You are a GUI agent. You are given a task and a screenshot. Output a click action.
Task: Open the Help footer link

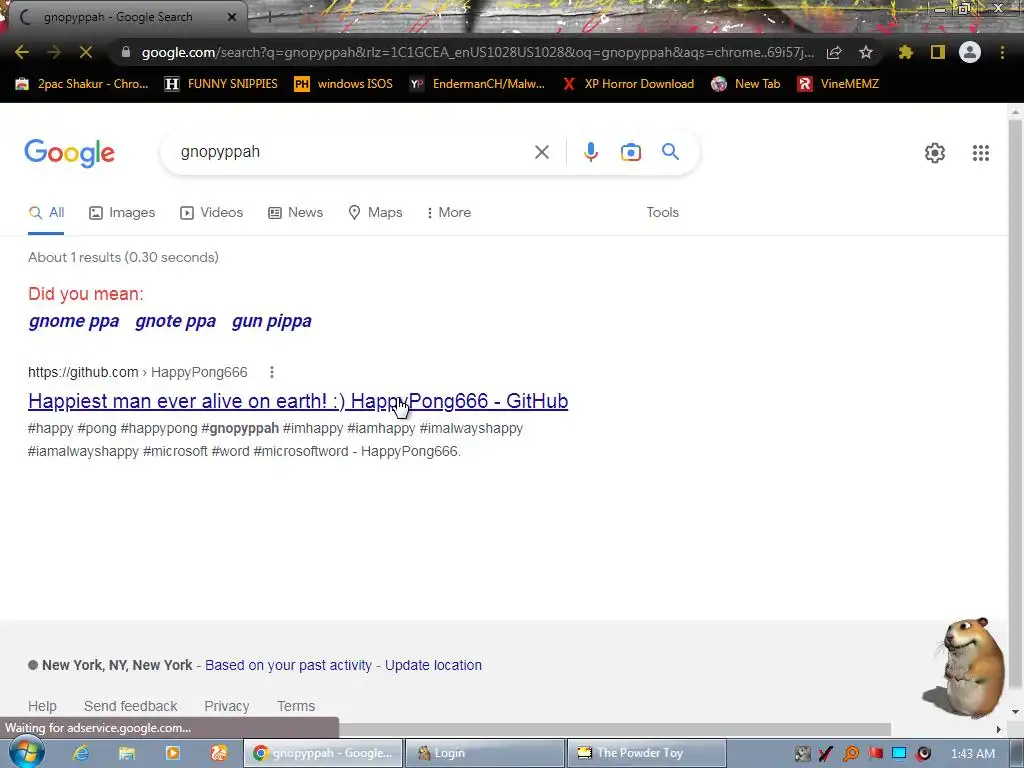42,706
